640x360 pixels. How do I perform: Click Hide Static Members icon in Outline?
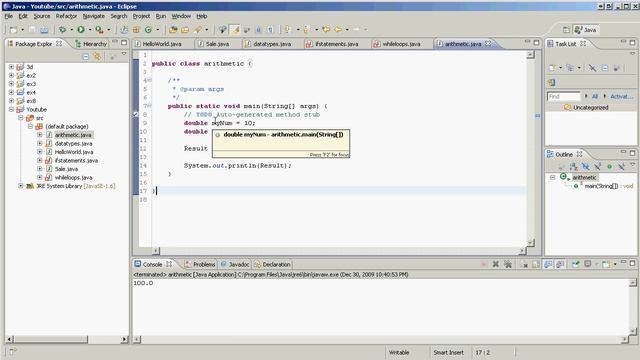click(x=598, y=166)
